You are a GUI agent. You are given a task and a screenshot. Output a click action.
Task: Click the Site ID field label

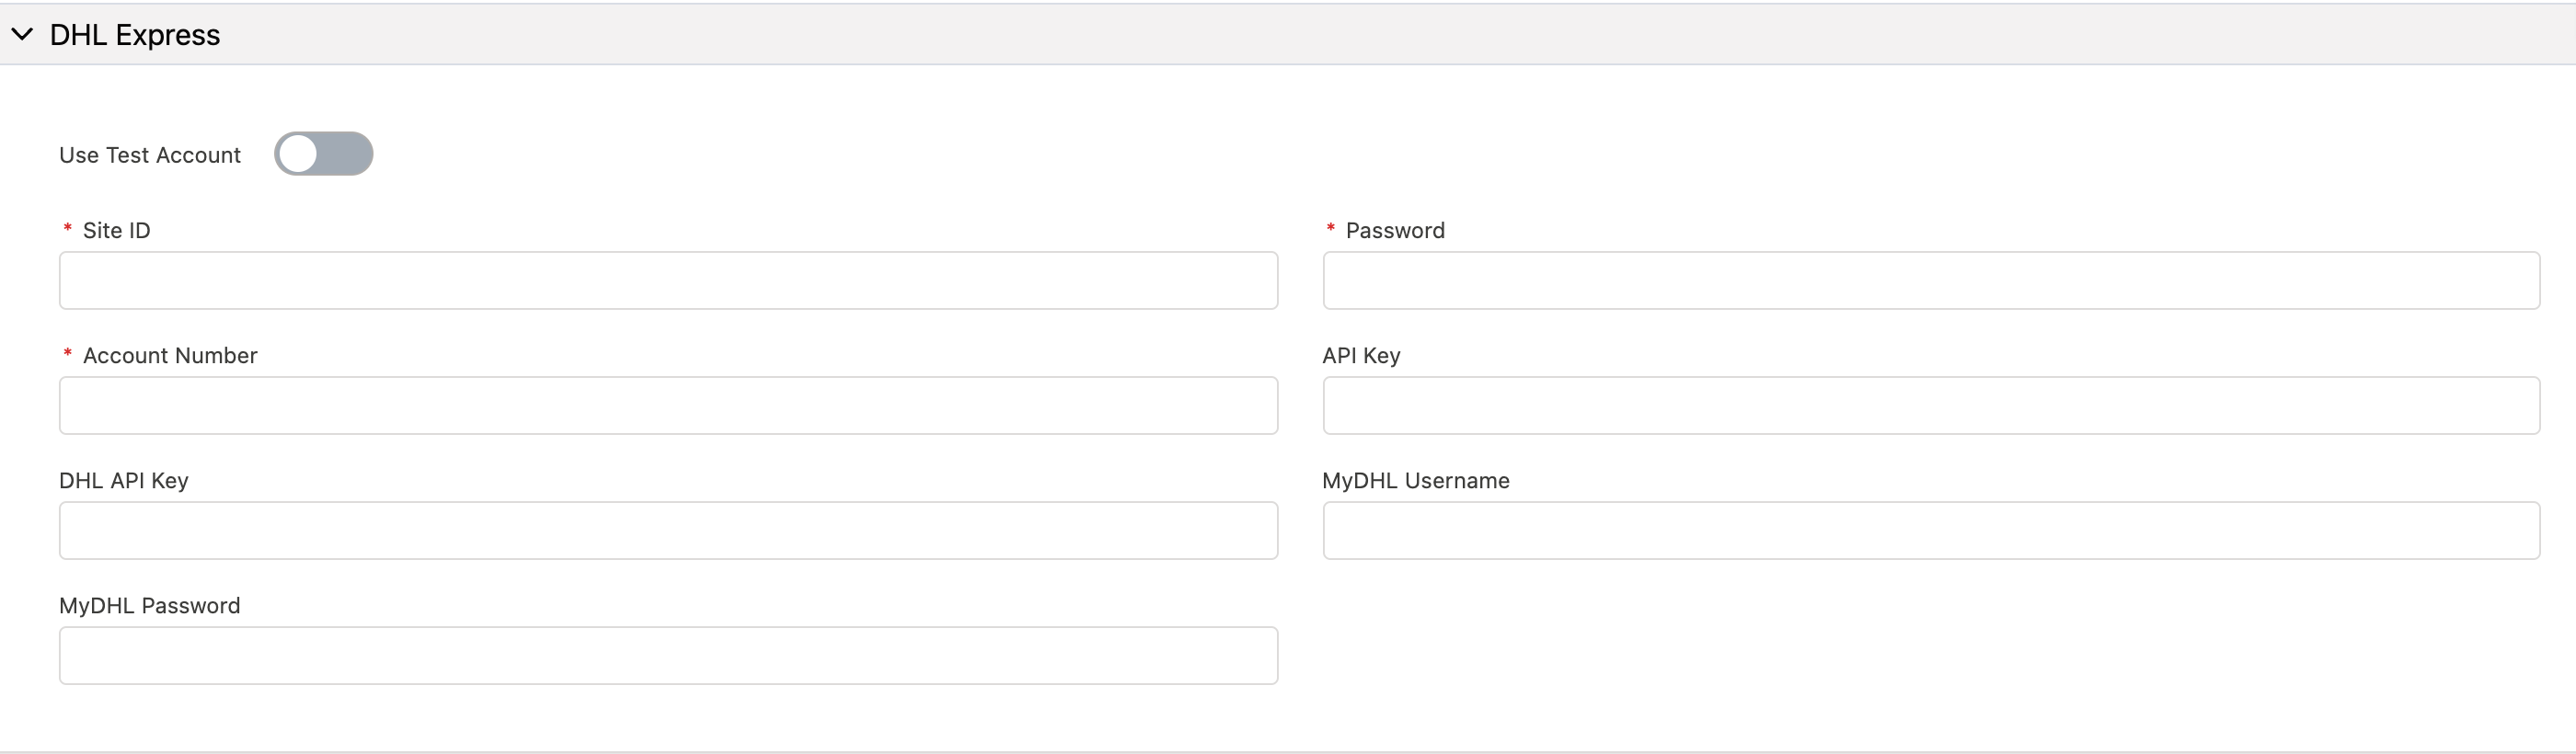[x=117, y=230]
